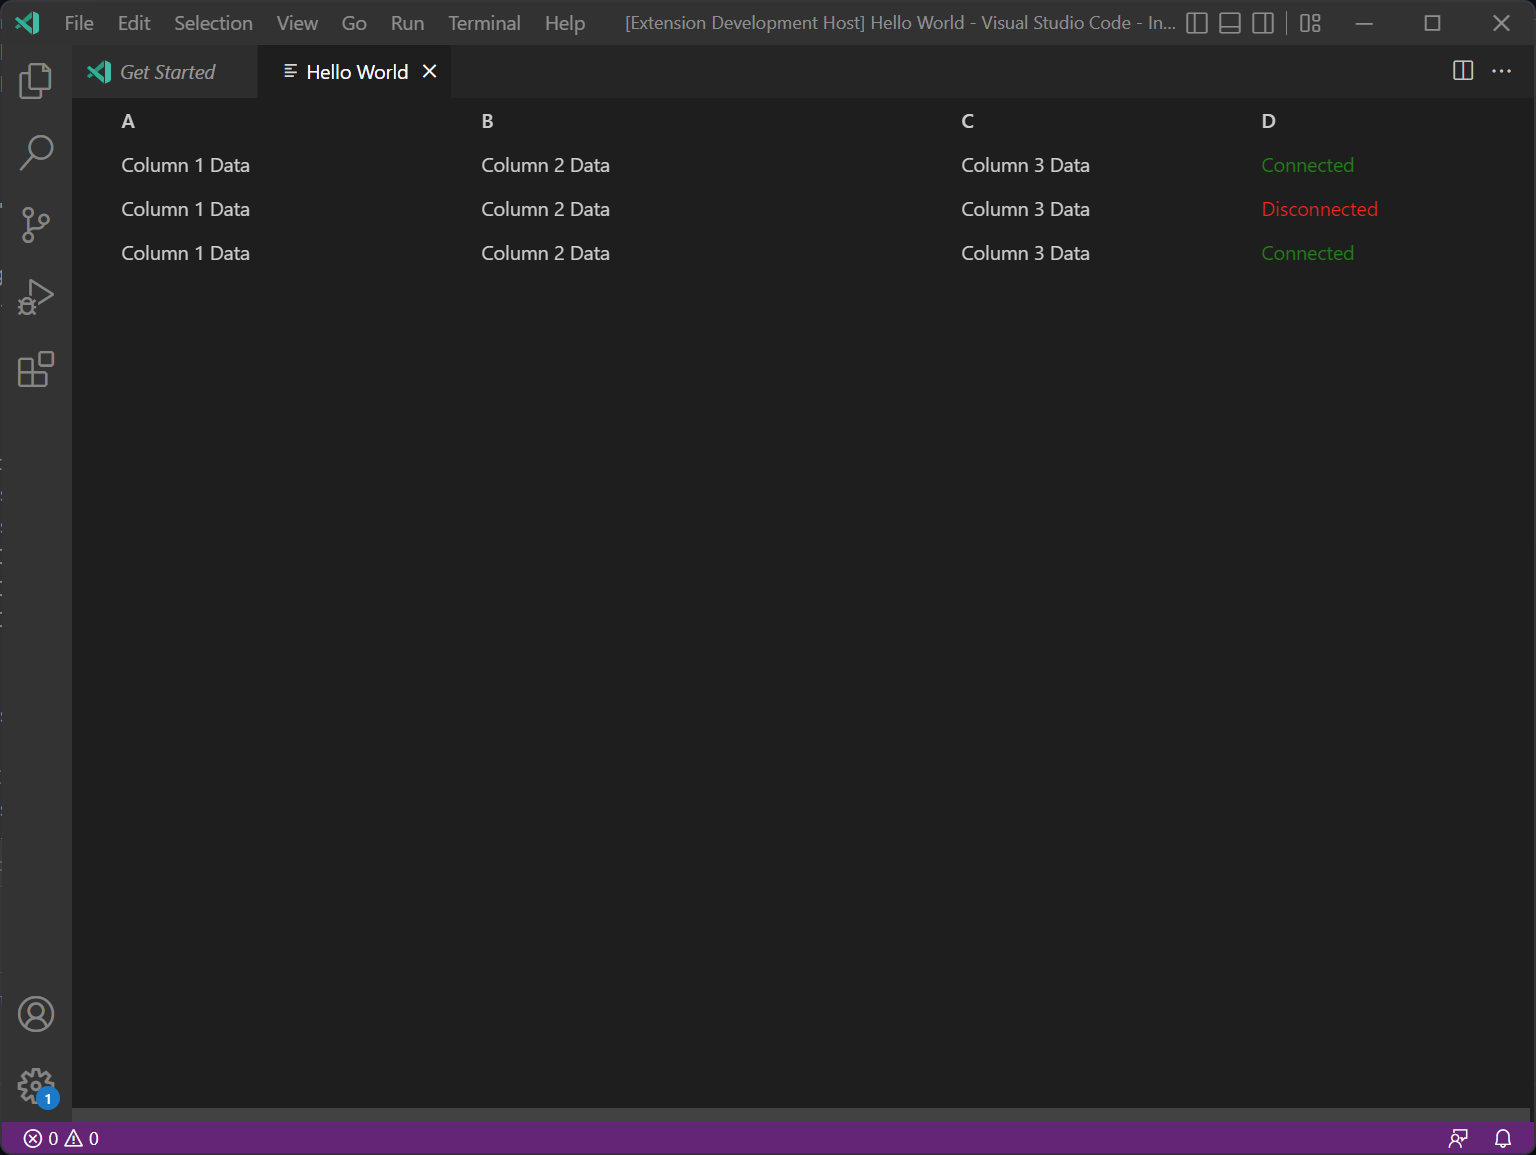The width and height of the screenshot is (1536, 1155).
Task: Open the Source Control view
Action: 36,224
